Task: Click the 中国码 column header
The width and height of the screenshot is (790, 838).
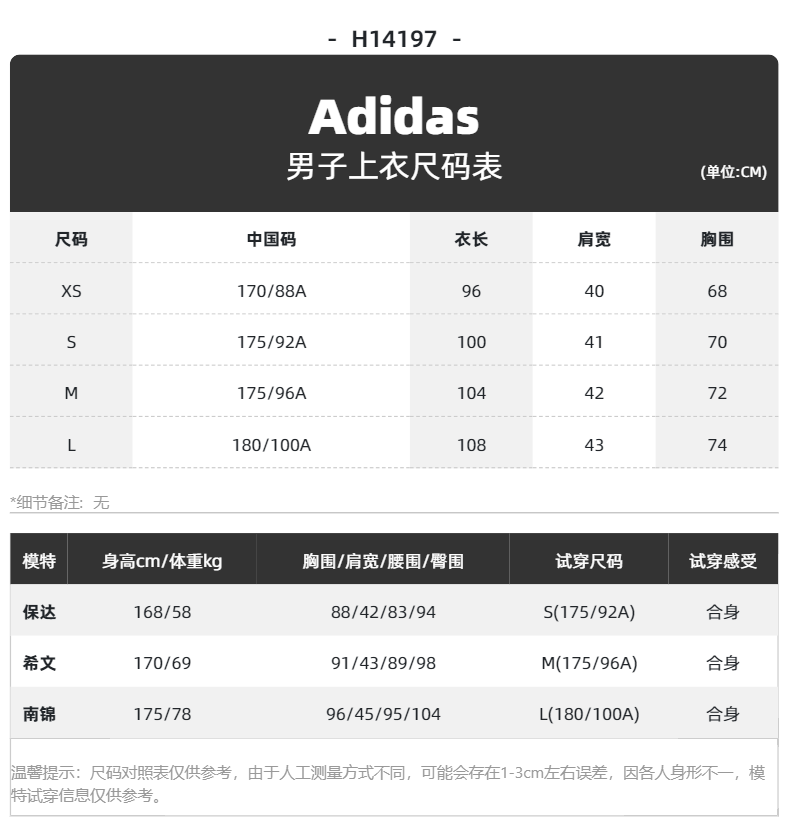Action: 271,239
